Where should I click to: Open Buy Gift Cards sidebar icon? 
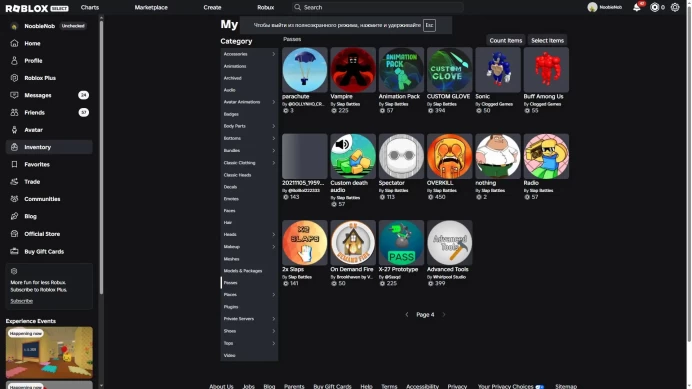pyautogui.click(x=14, y=251)
